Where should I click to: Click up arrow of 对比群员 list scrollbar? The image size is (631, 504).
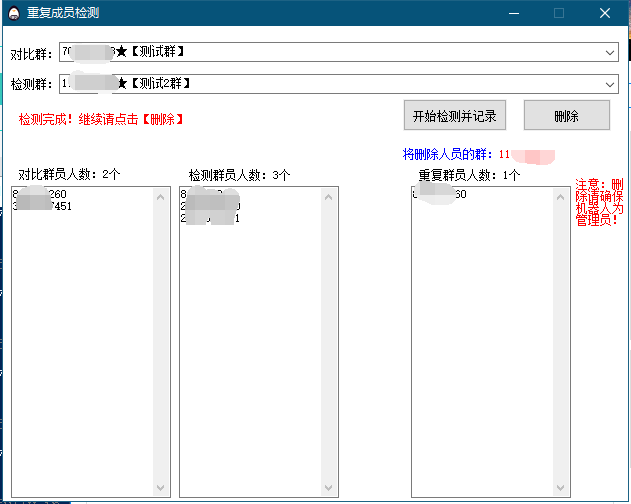161,196
